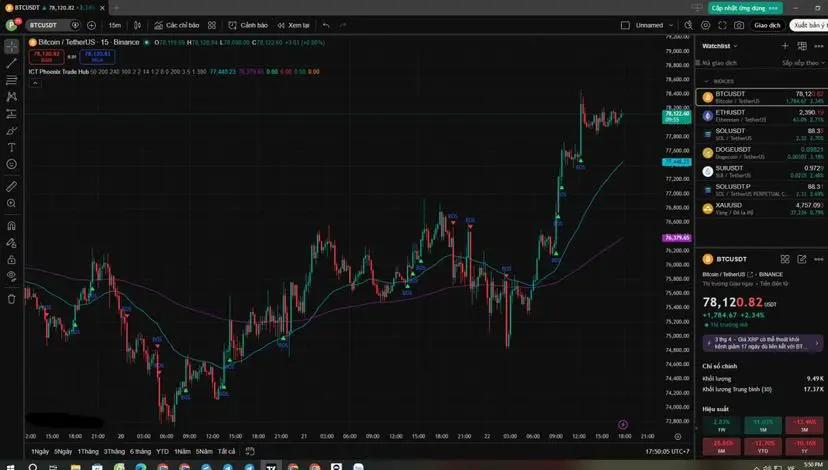Screen dimensions: 828x470
Task: Open the patterns drawing tools
Action: (12, 97)
